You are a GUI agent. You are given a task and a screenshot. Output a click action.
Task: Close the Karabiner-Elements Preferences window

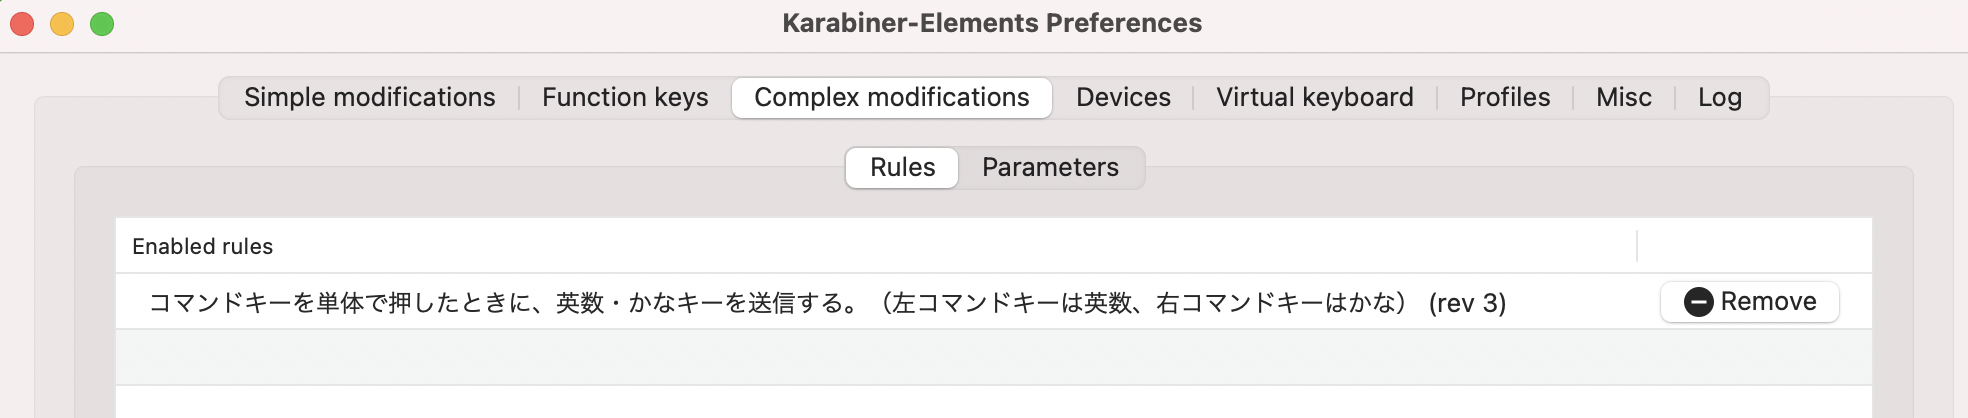[22, 23]
